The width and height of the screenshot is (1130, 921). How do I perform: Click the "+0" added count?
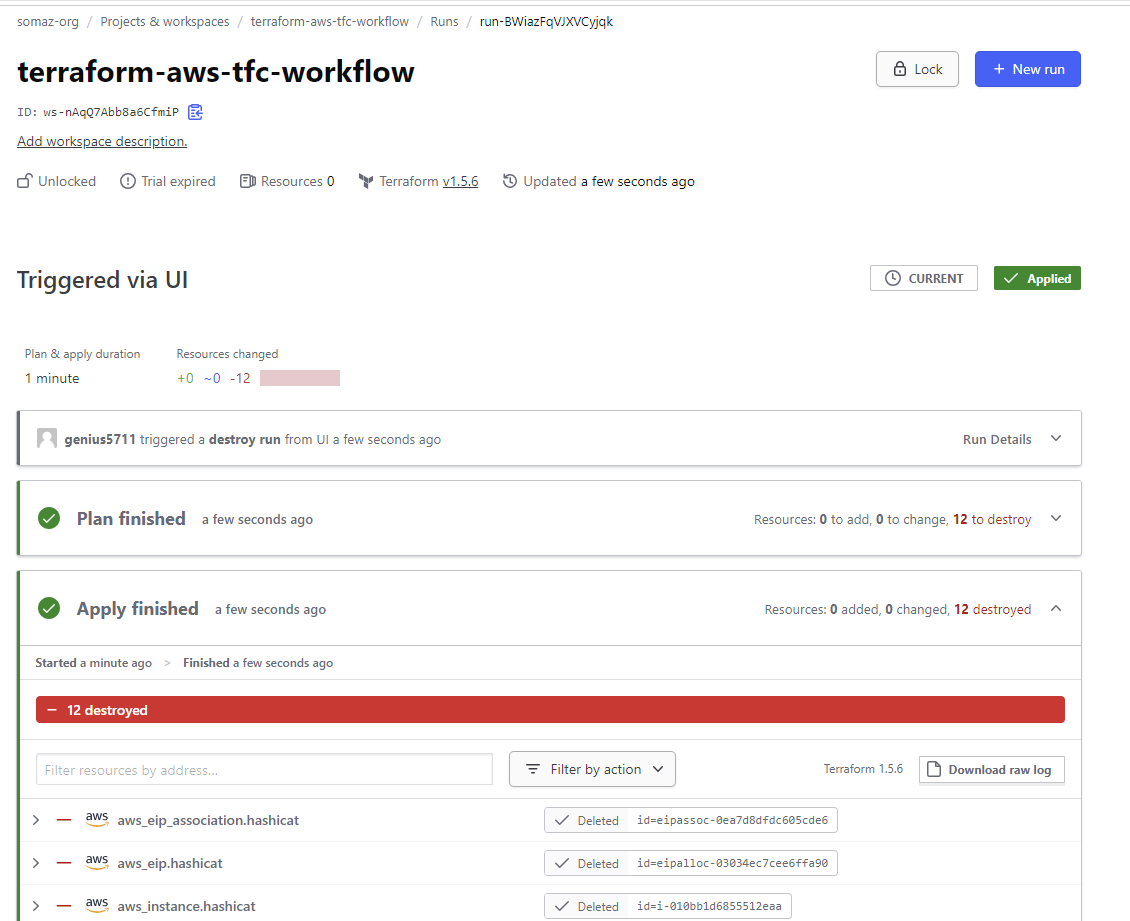(x=185, y=378)
